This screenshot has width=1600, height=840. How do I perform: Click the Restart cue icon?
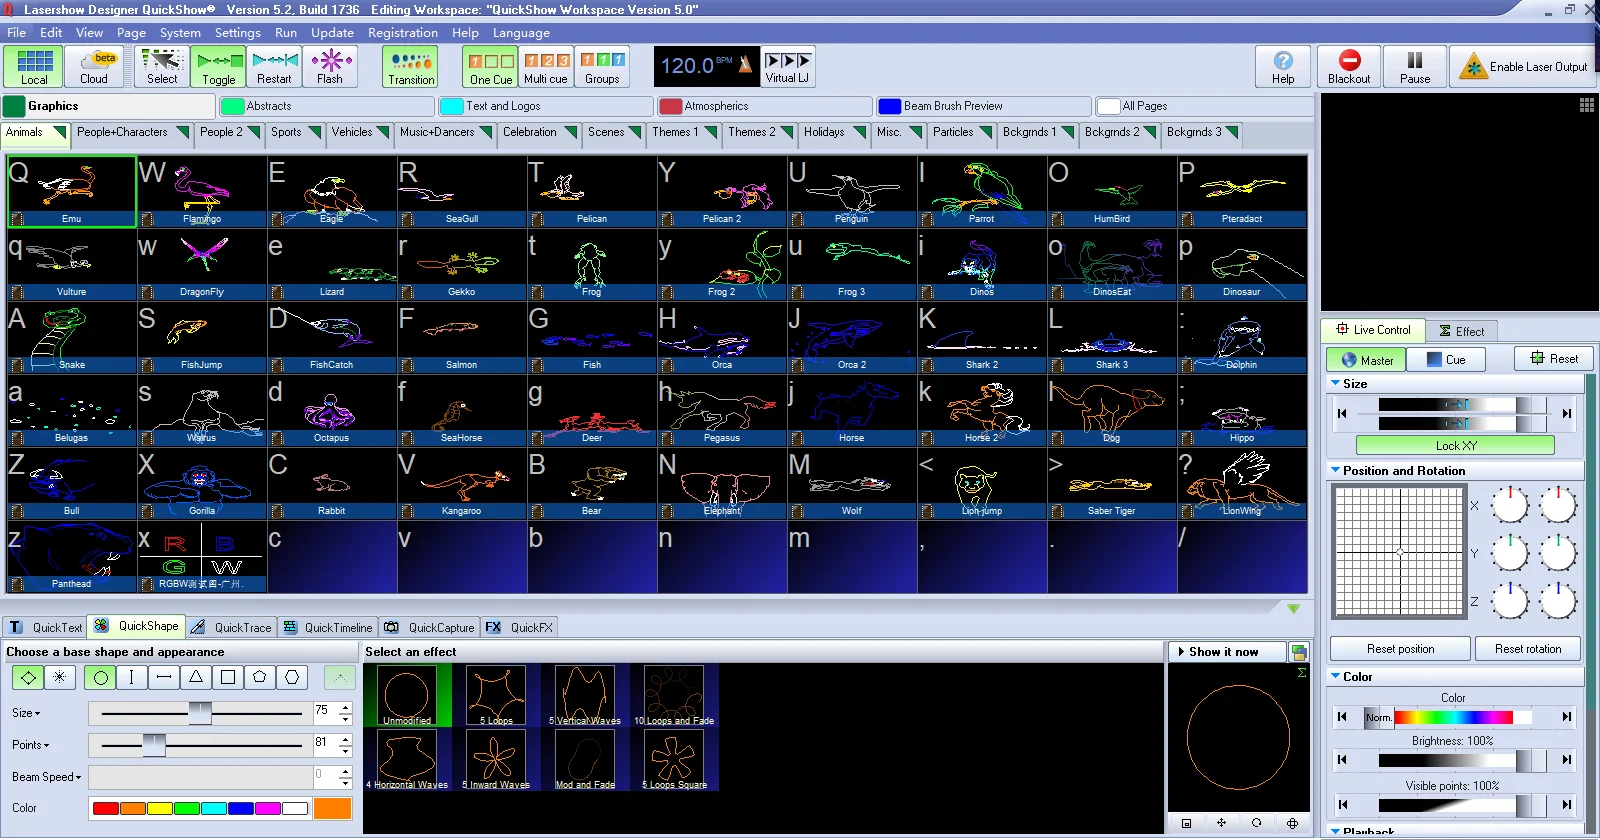coord(274,67)
